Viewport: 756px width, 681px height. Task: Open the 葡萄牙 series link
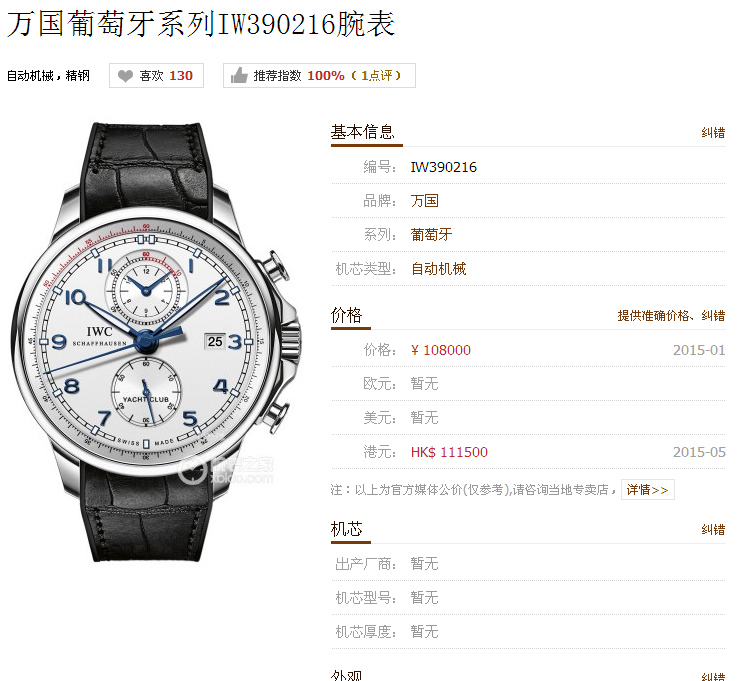tap(431, 234)
